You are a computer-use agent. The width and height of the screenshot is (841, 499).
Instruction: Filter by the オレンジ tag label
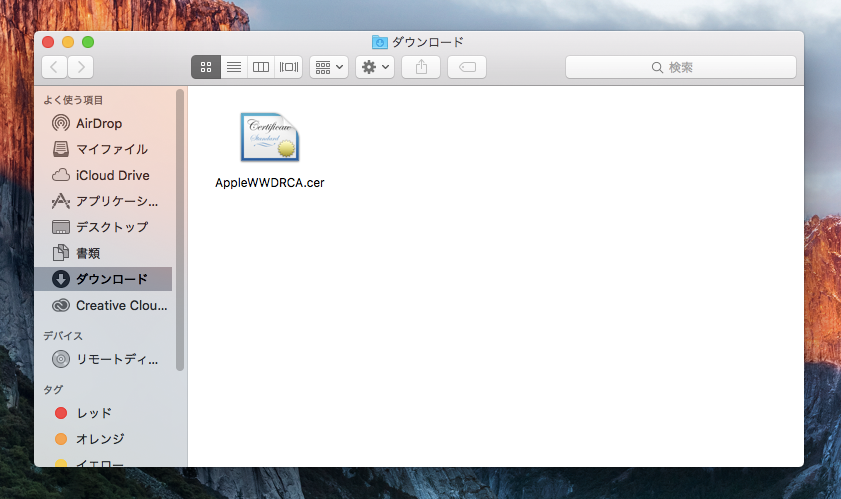pyautogui.click(x=100, y=439)
